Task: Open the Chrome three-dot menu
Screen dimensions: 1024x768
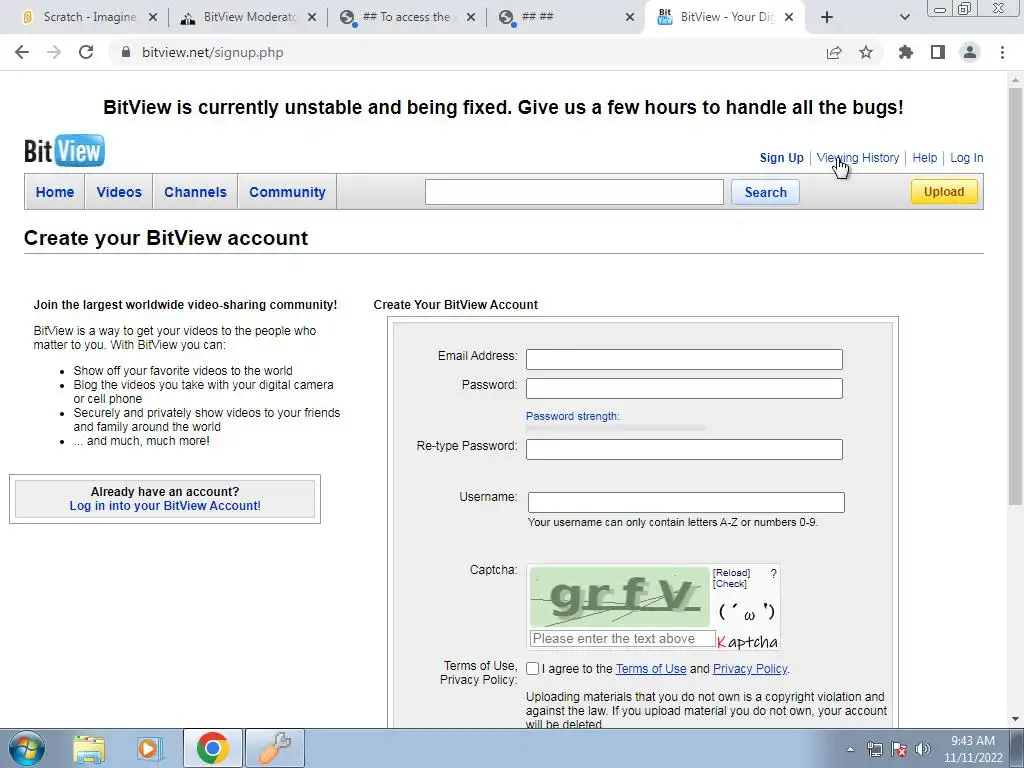Action: (x=1002, y=52)
